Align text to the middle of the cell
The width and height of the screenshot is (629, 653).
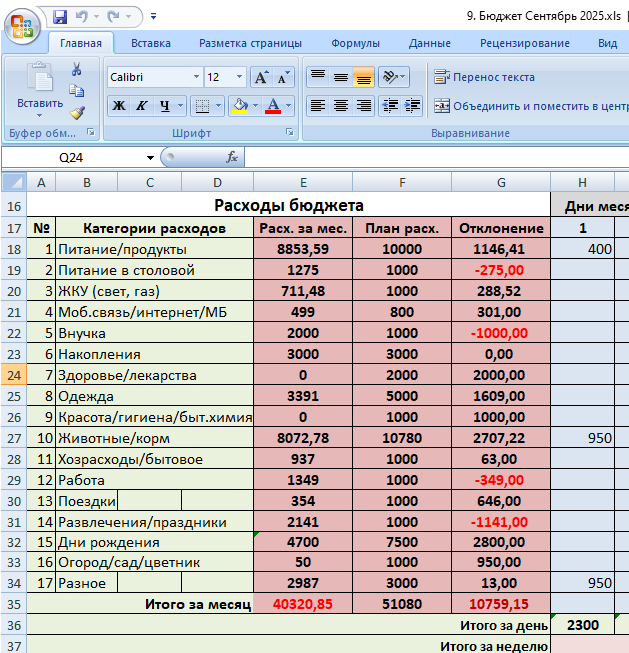point(341,77)
